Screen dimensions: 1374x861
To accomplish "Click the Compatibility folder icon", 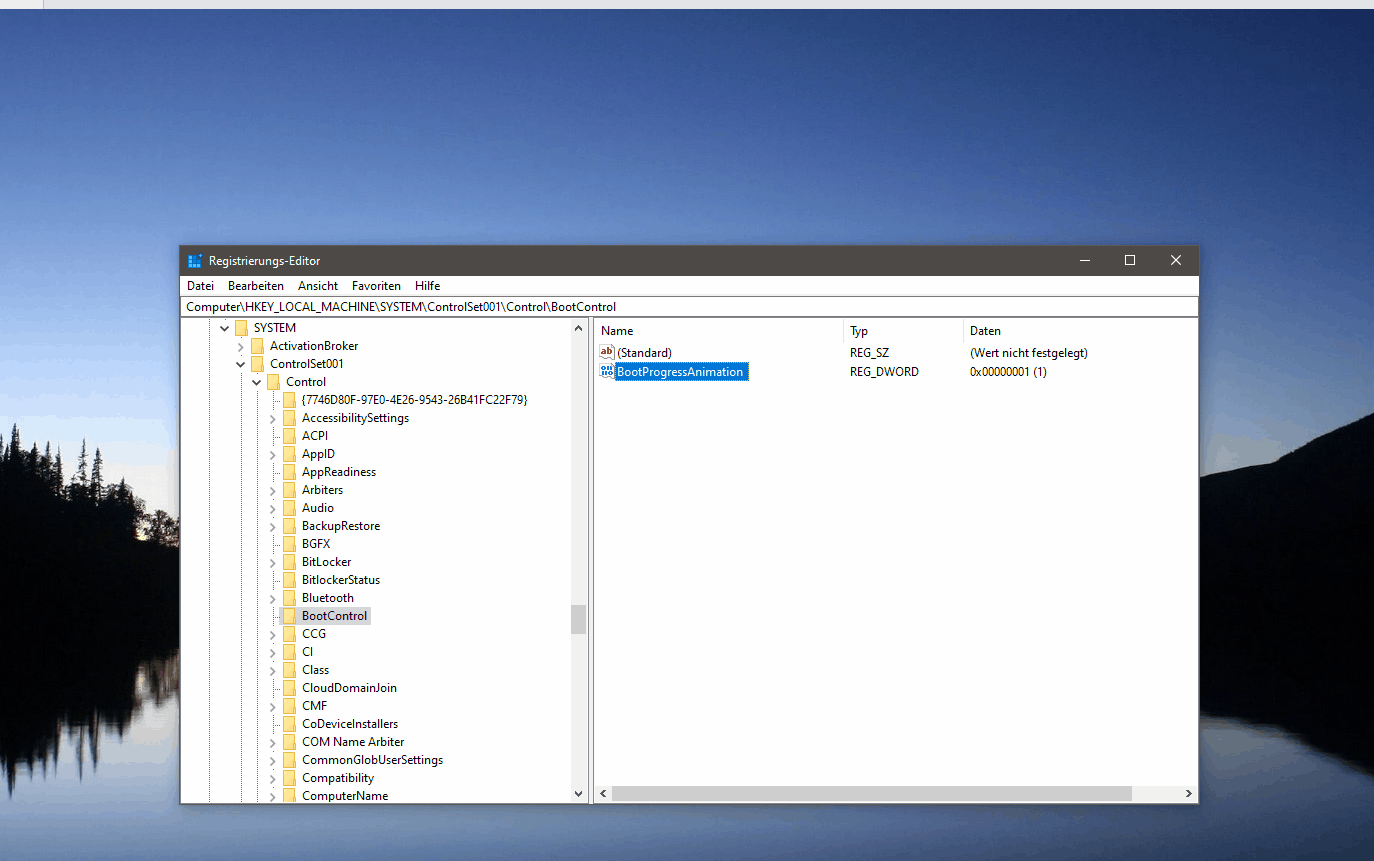I will (289, 778).
